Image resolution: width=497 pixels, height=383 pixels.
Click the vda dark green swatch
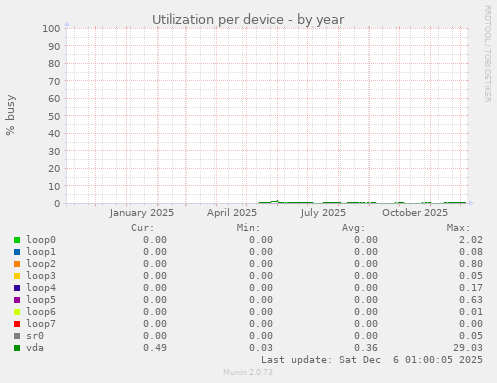17,348
